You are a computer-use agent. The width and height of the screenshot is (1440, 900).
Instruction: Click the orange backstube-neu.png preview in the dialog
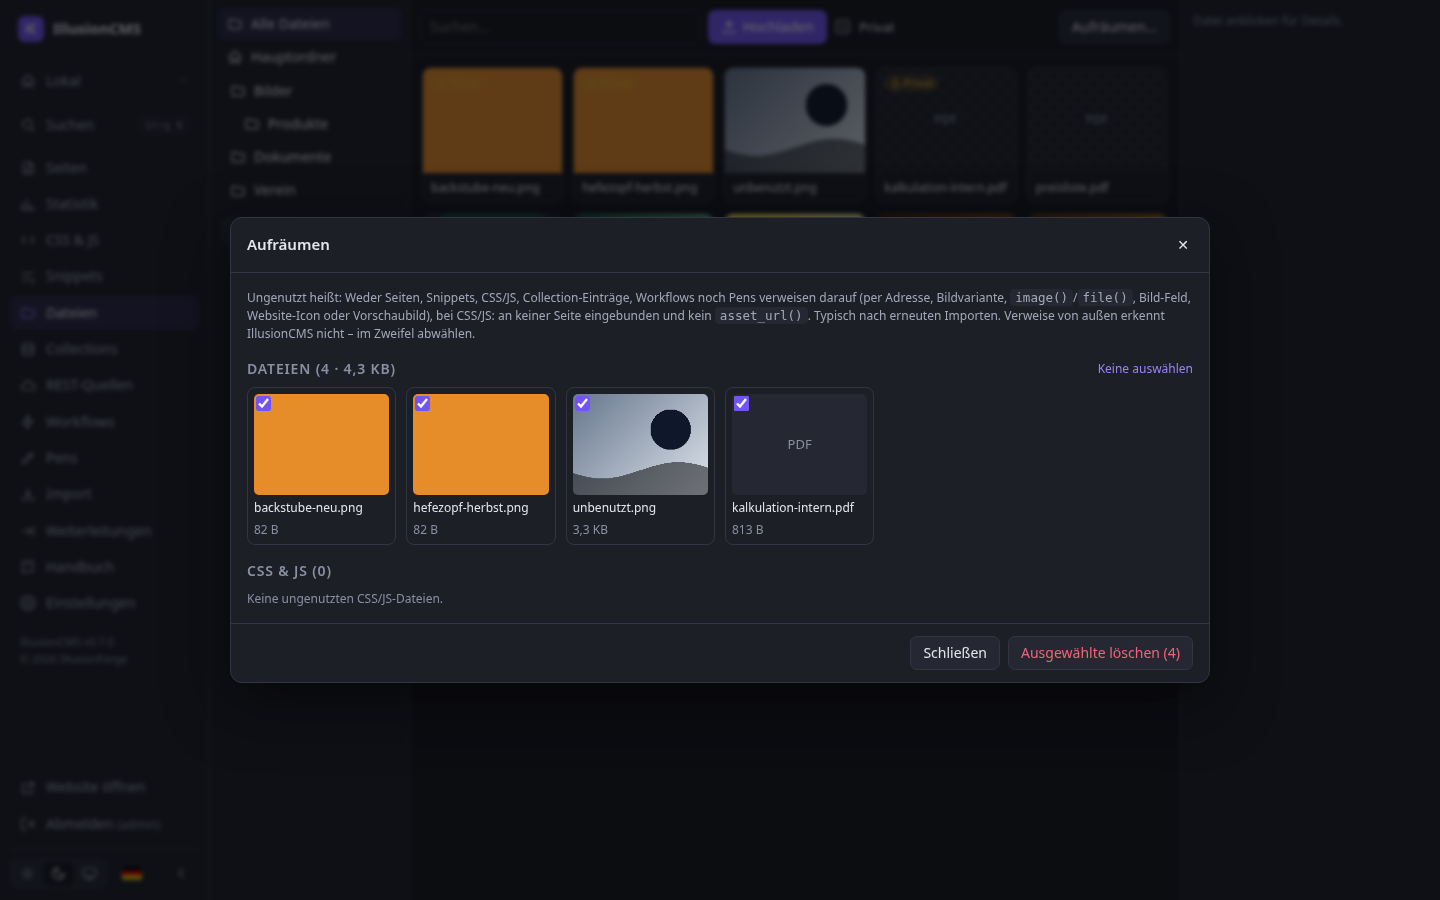pos(321,444)
